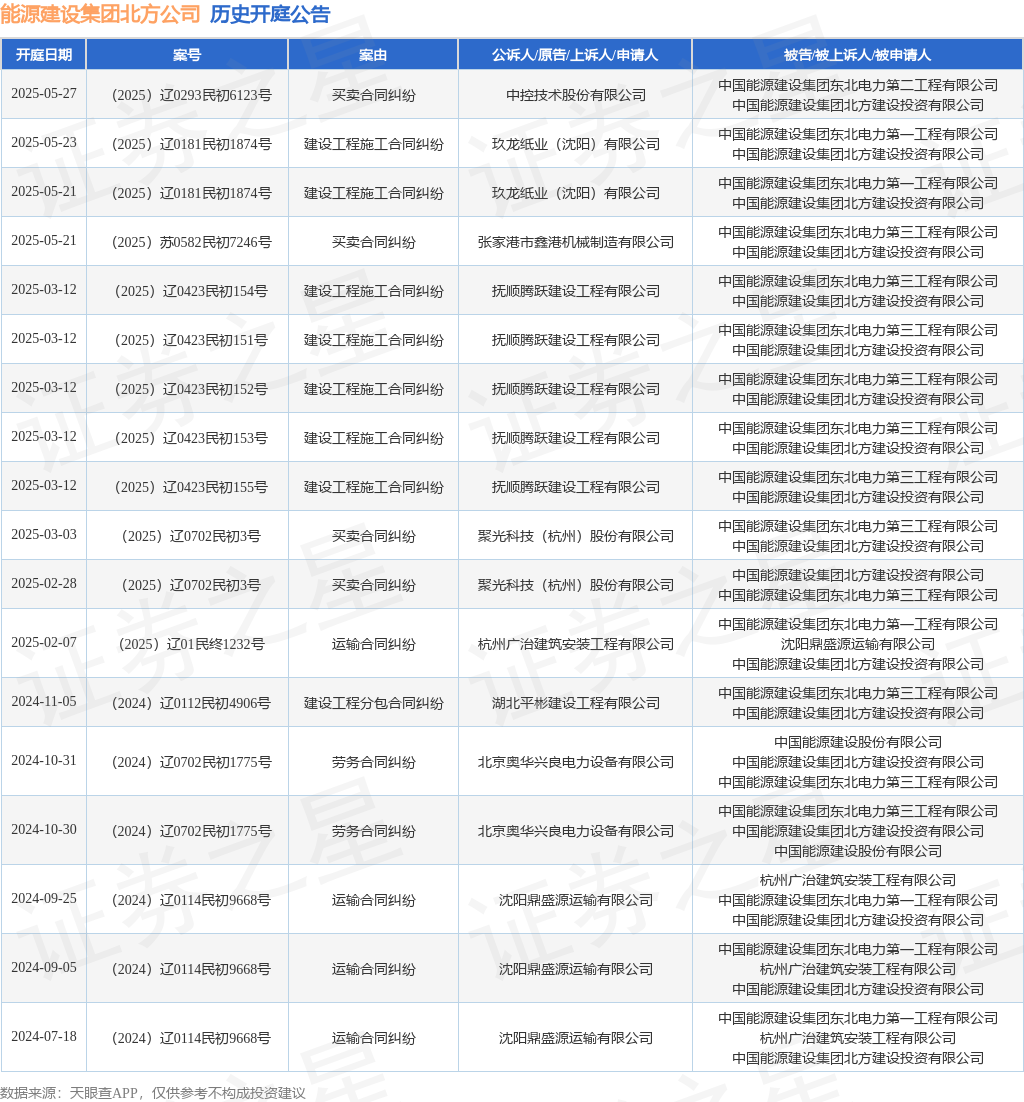Click 抚顺腾跃建设工程有限公司 in the 民初154号 row

576,291
